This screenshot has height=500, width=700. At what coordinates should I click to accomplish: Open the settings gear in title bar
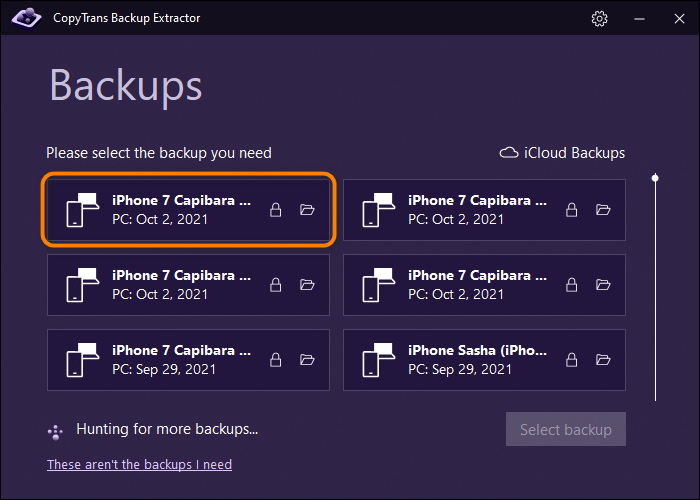[599, 19]
